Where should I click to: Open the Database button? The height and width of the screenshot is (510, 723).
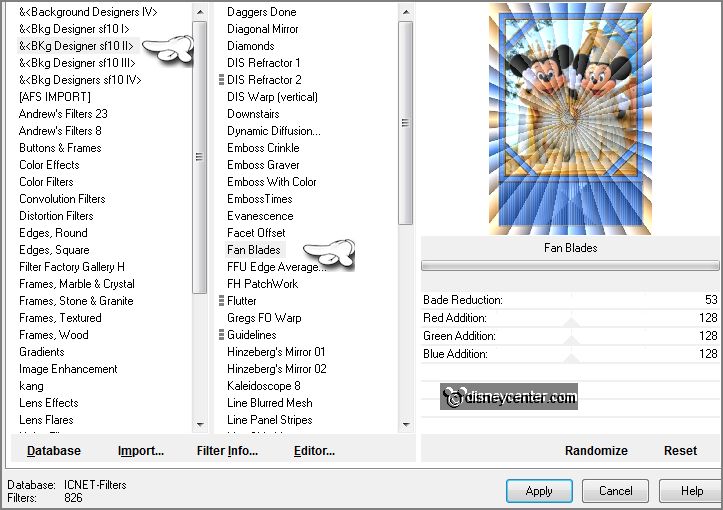[53, 451]
